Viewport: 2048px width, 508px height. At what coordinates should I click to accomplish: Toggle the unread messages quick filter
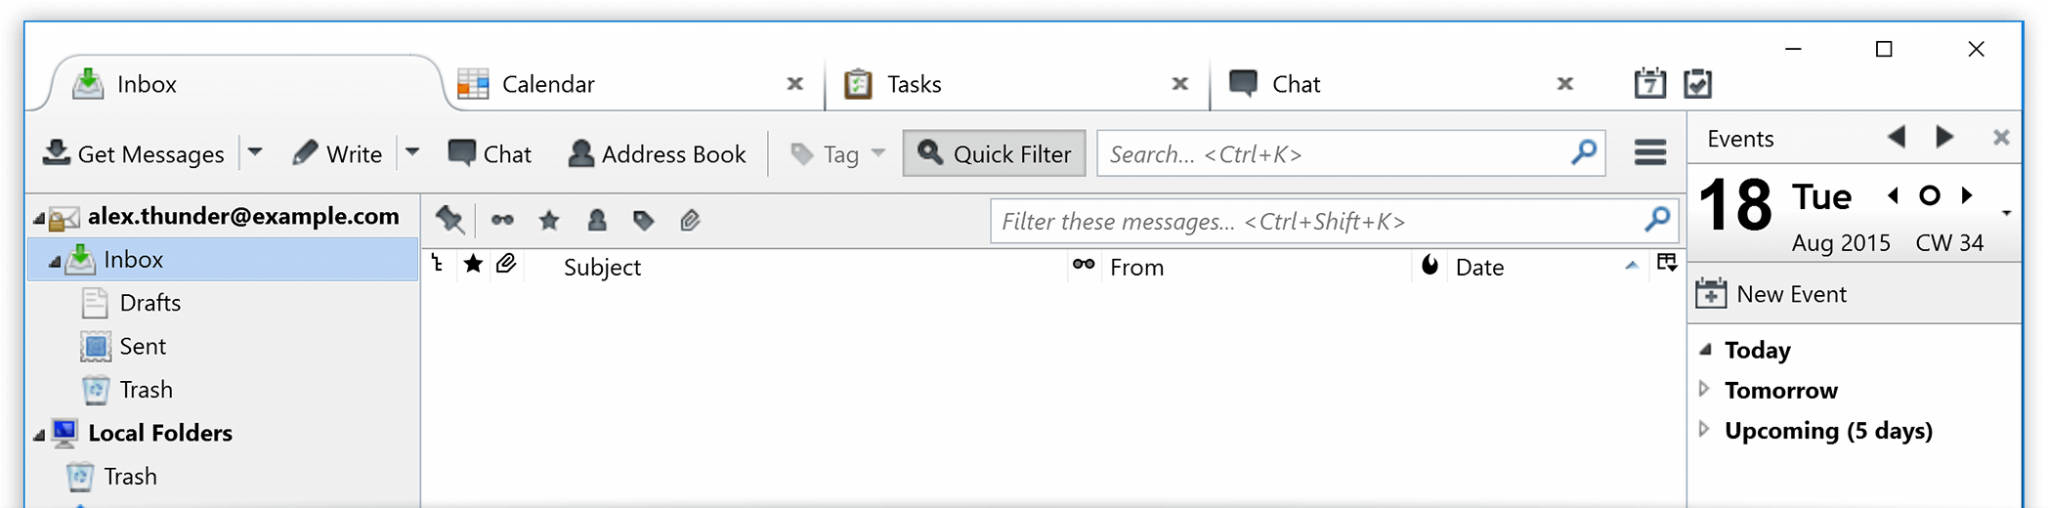[502, 221]
